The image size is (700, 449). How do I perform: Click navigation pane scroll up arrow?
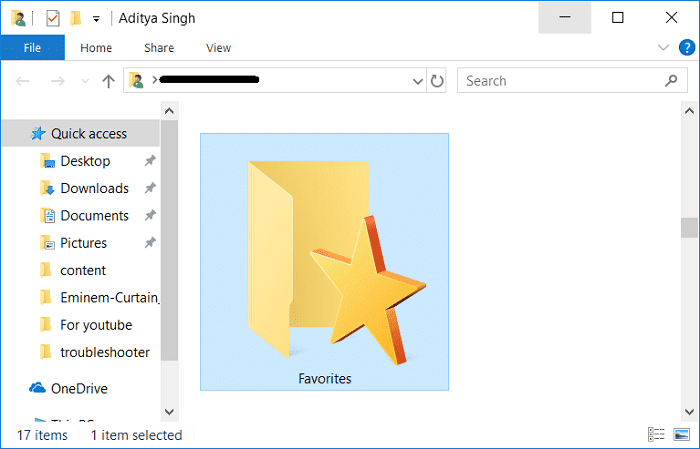[169, 111]
